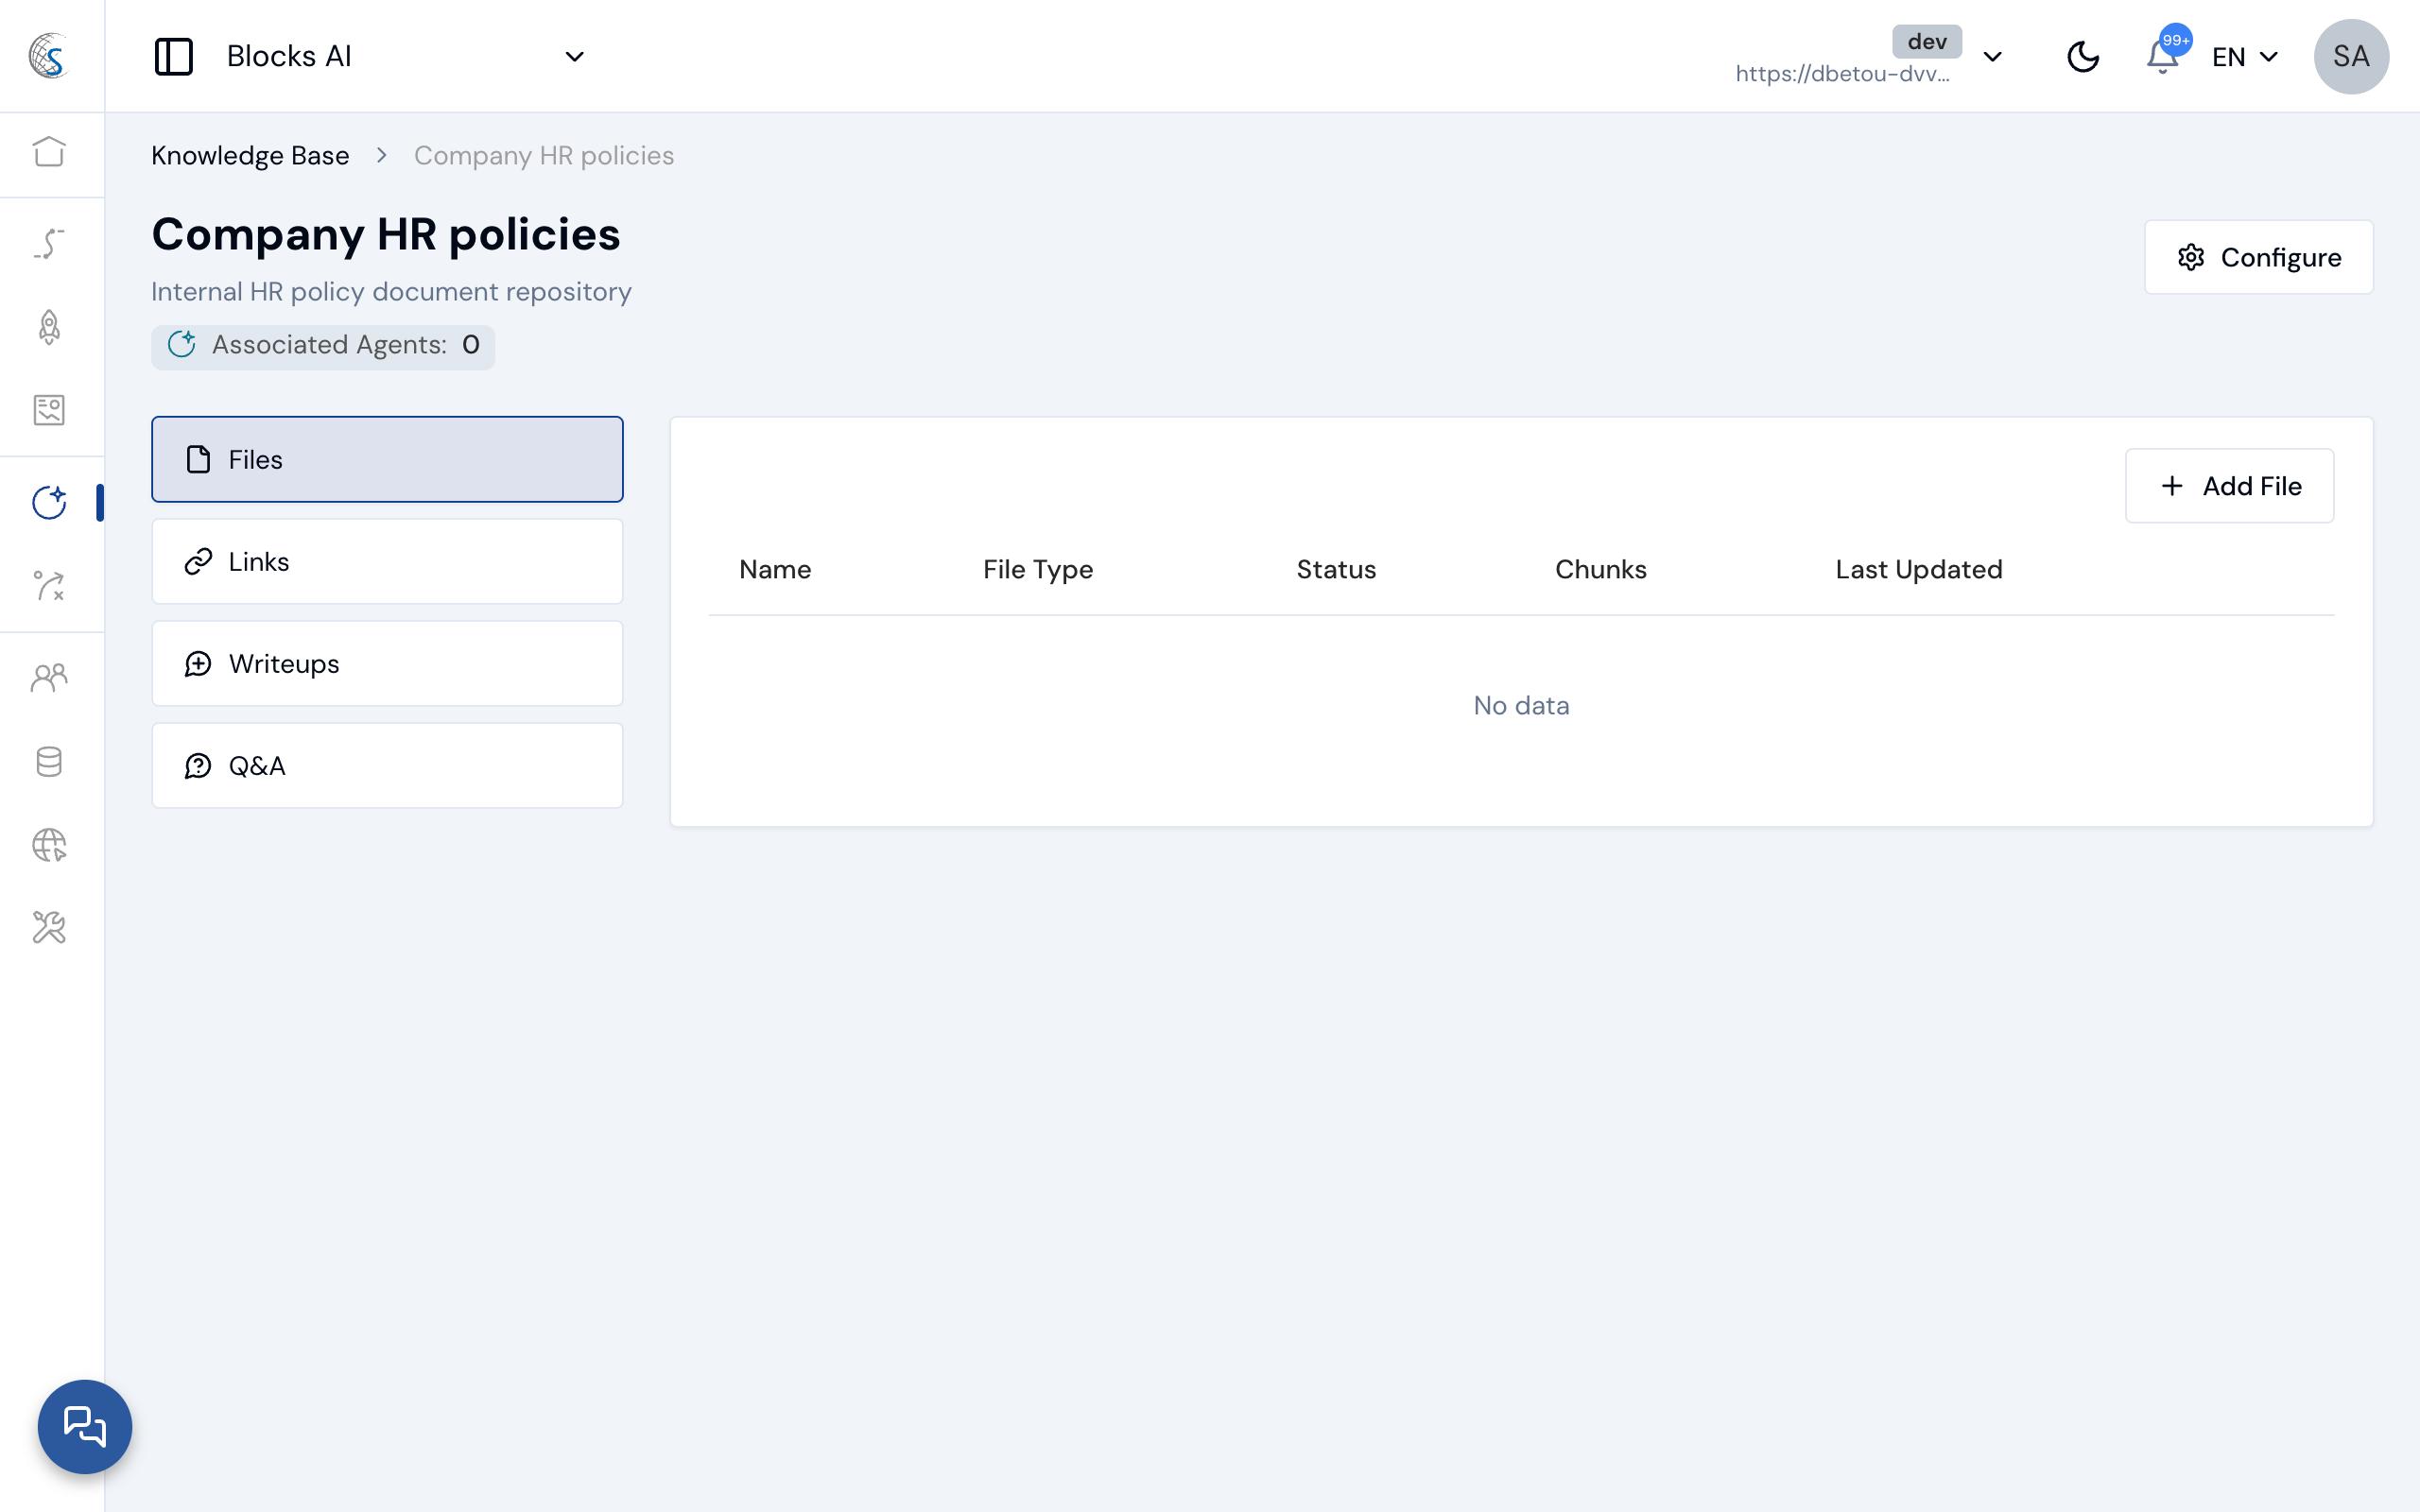Select the users sidebar icon
This screenshot has width=2420, height=1512.
48,676
